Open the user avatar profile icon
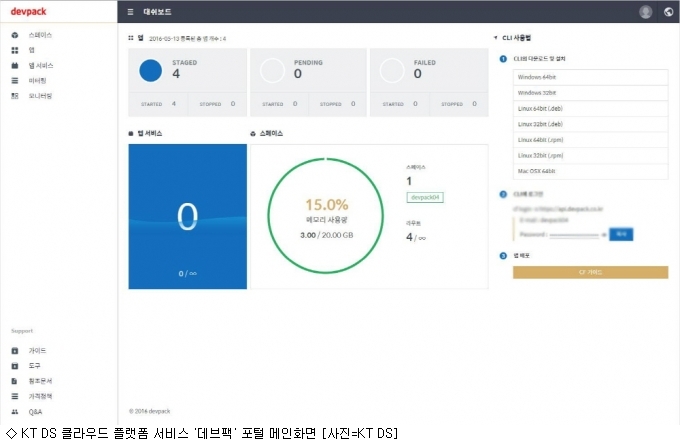This screenshot has width=680, height=445. [x=645, y=12]
